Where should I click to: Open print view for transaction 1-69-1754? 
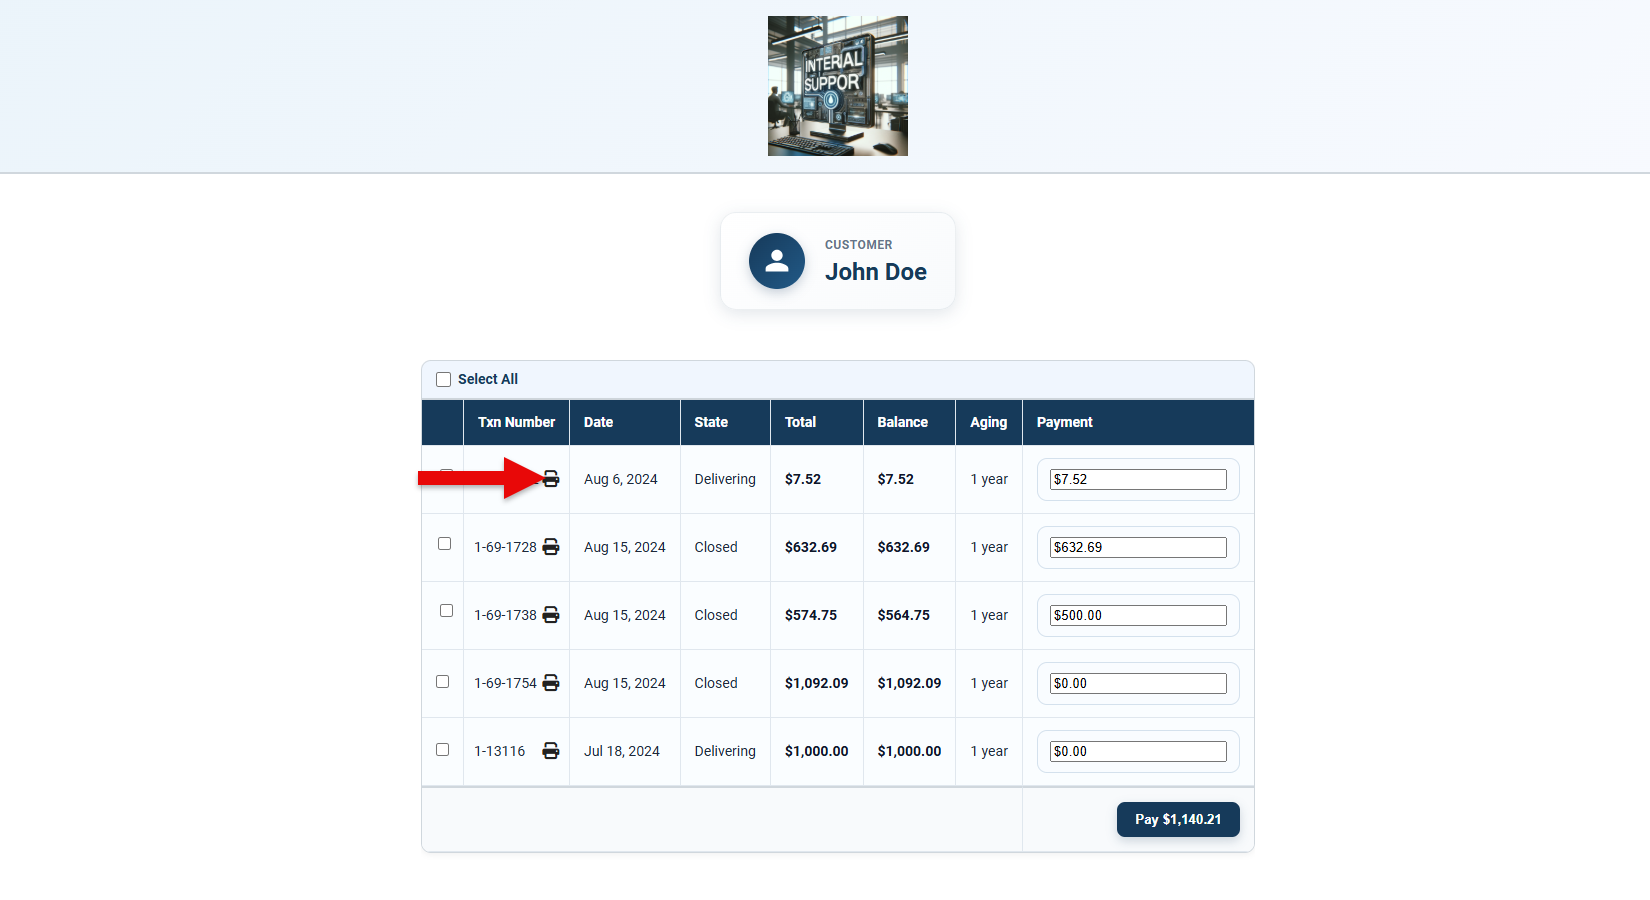[550, 683]
